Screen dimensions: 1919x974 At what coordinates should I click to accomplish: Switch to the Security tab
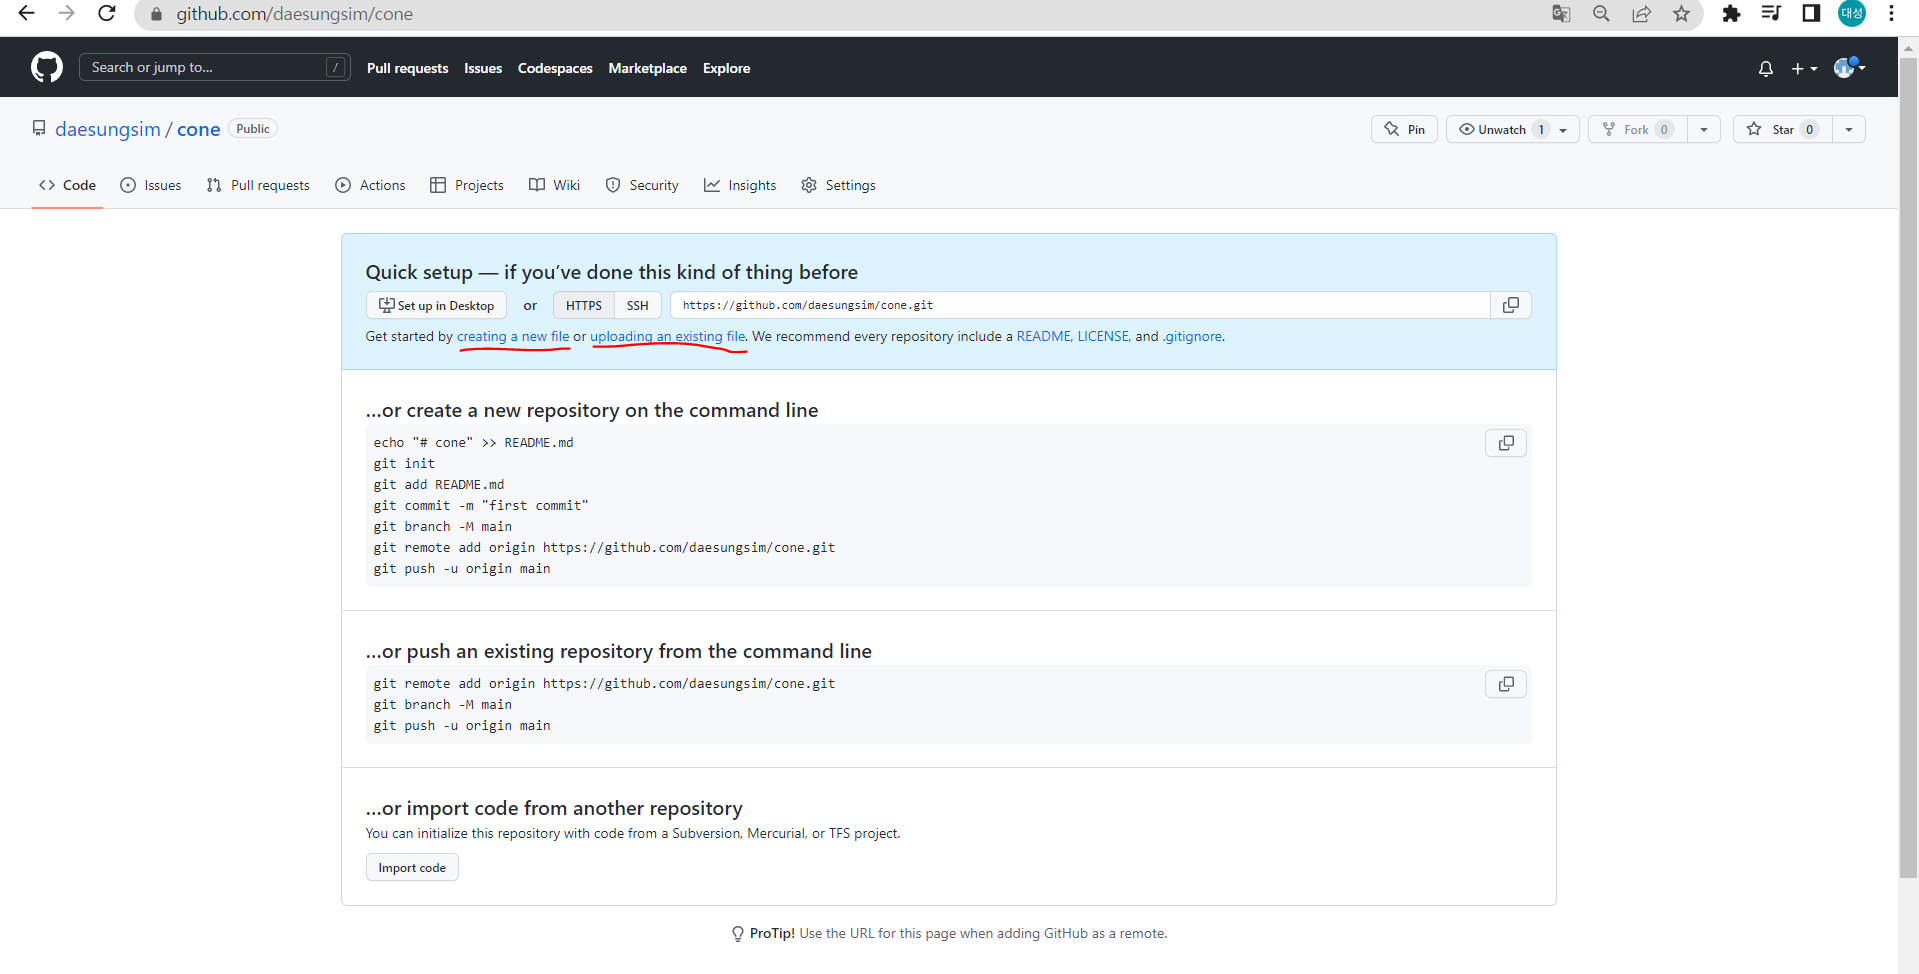tap(642, 185)
